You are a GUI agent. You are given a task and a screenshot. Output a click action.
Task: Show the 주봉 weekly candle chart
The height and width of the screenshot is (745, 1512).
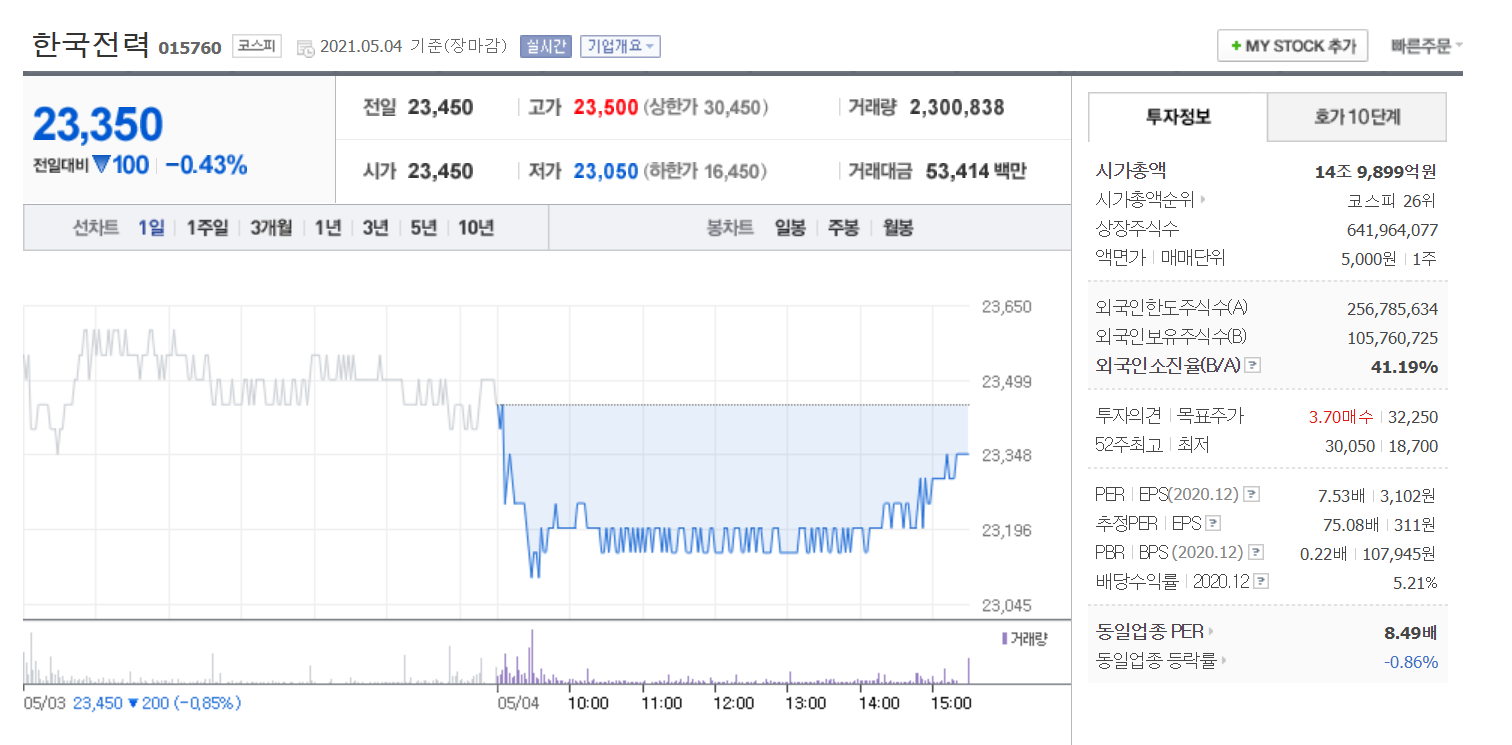[x=843, y=228]
